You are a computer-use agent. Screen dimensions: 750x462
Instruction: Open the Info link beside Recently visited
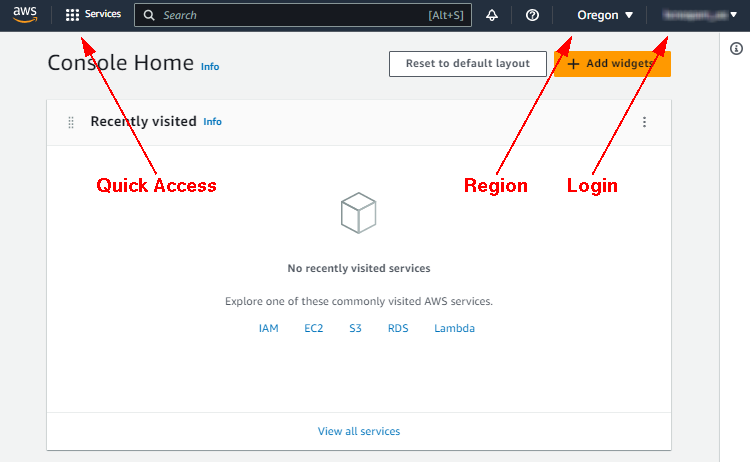coord(213,122)
